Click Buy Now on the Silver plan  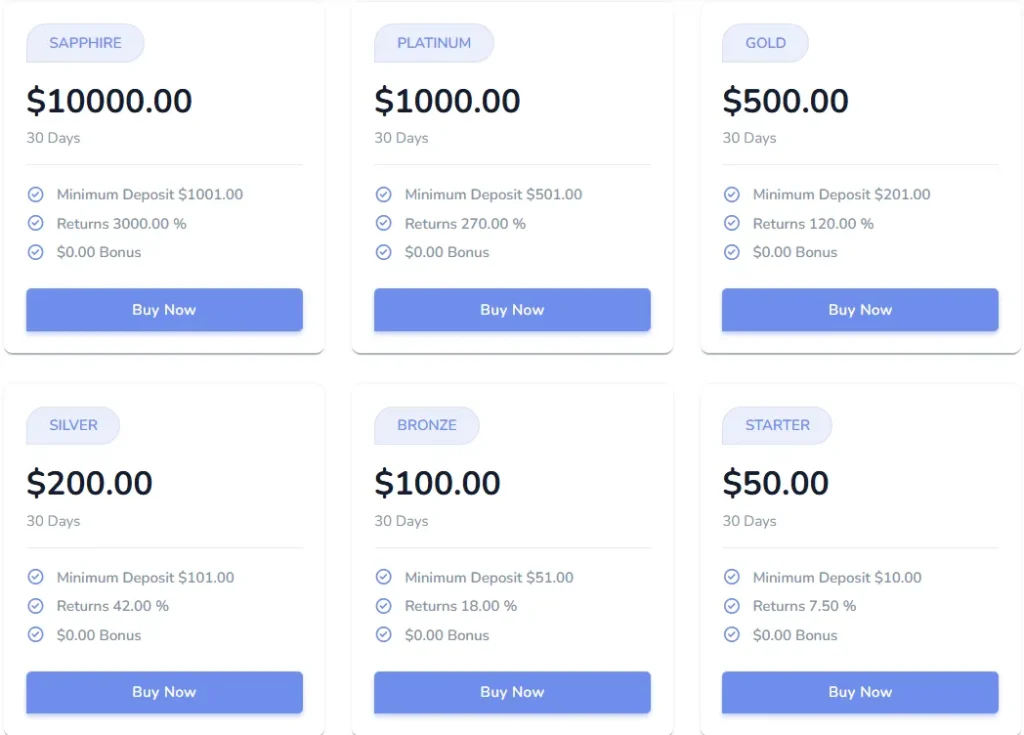(x=163, y=692)
